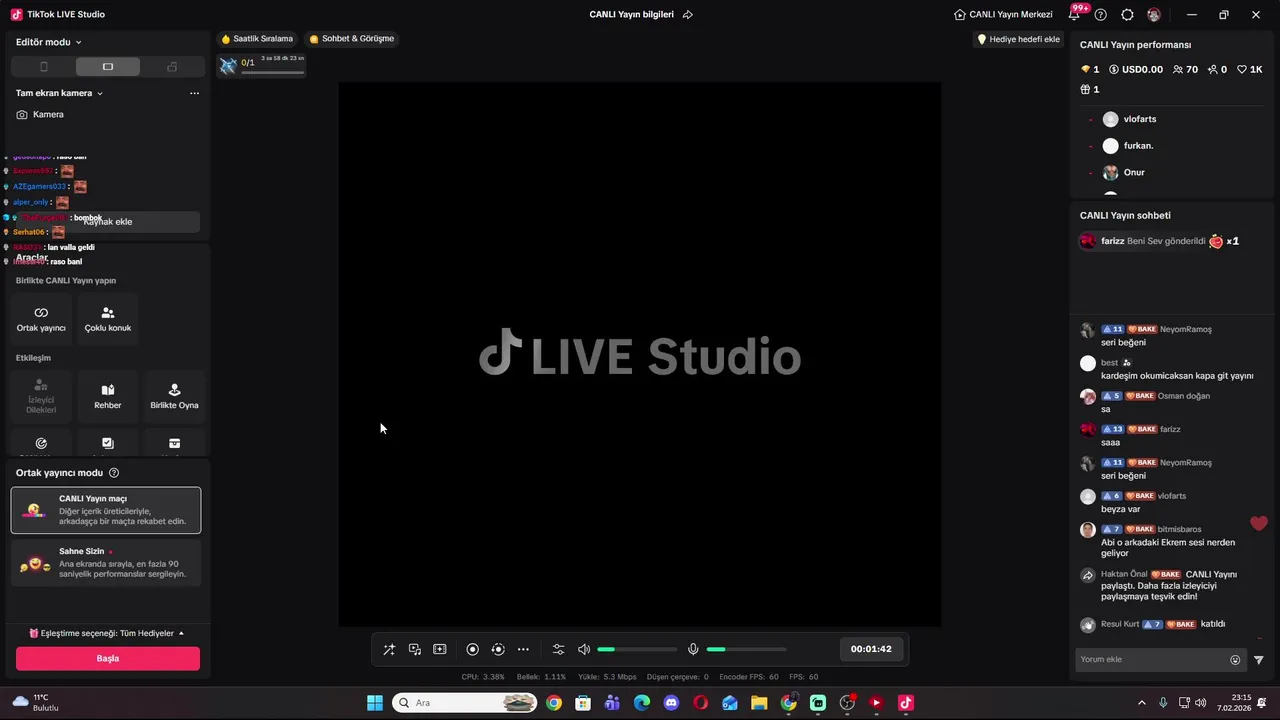Click the red heart in chat panel
Viewport: 1280px width, 720px height.
click(1259, 523)
